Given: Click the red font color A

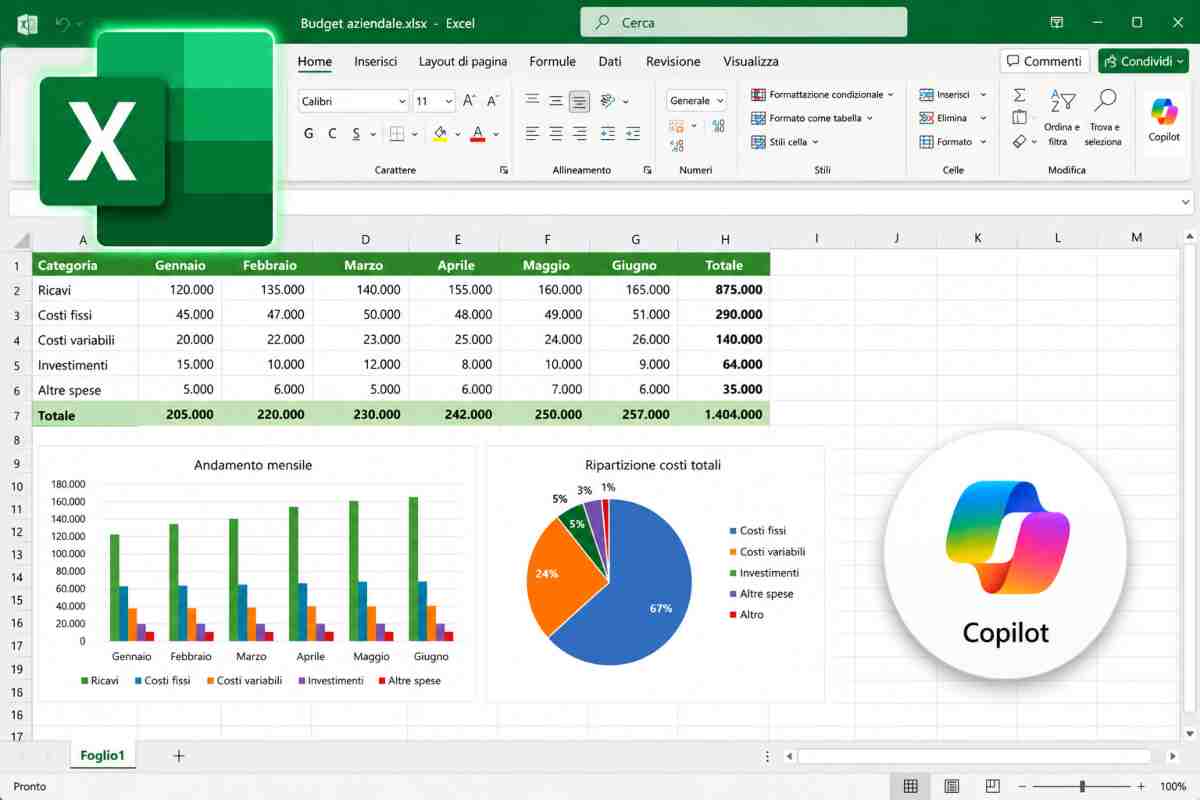Looking at the screenshot, I should [x=478, y=133].
